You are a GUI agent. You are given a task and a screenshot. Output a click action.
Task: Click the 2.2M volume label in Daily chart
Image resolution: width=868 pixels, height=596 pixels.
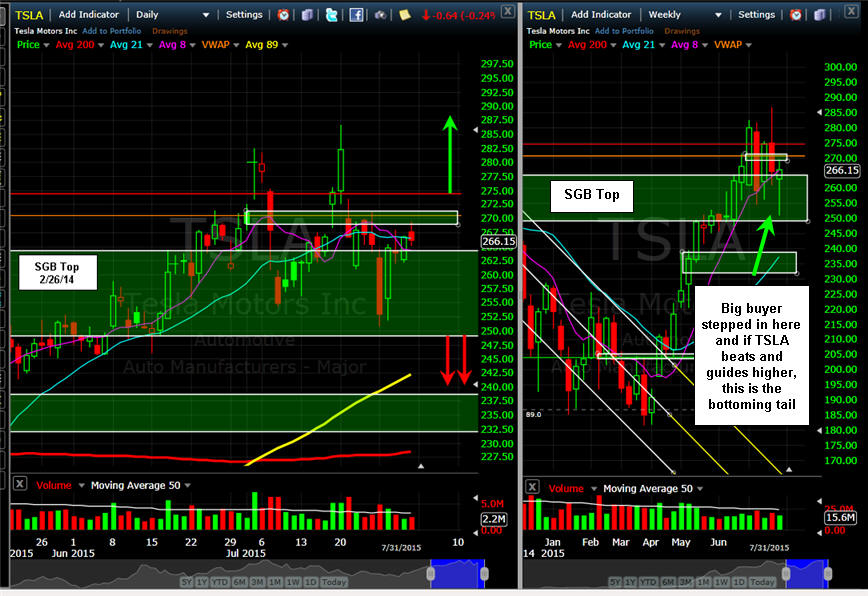pyautogui.click(x=493, y=519)
